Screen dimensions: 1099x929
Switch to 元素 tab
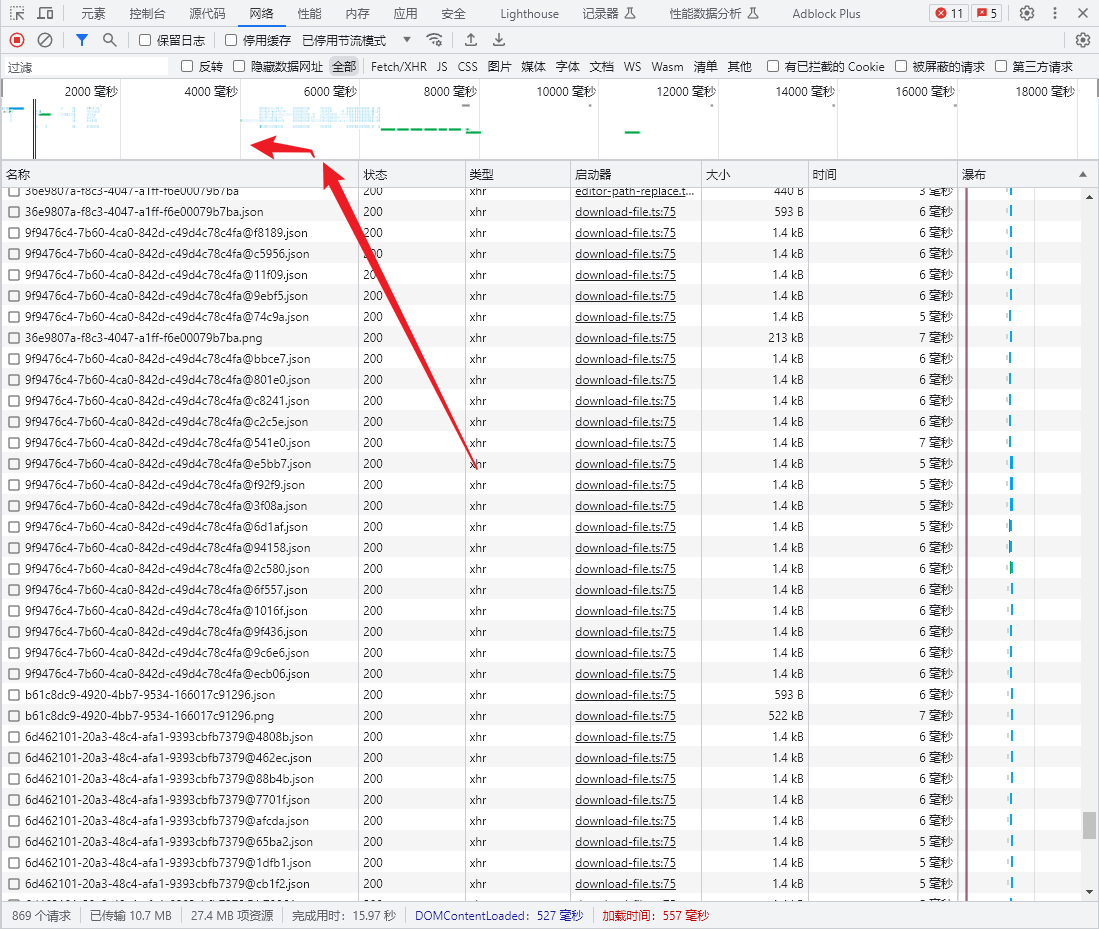pyautogui.click(x=93, y=13)
